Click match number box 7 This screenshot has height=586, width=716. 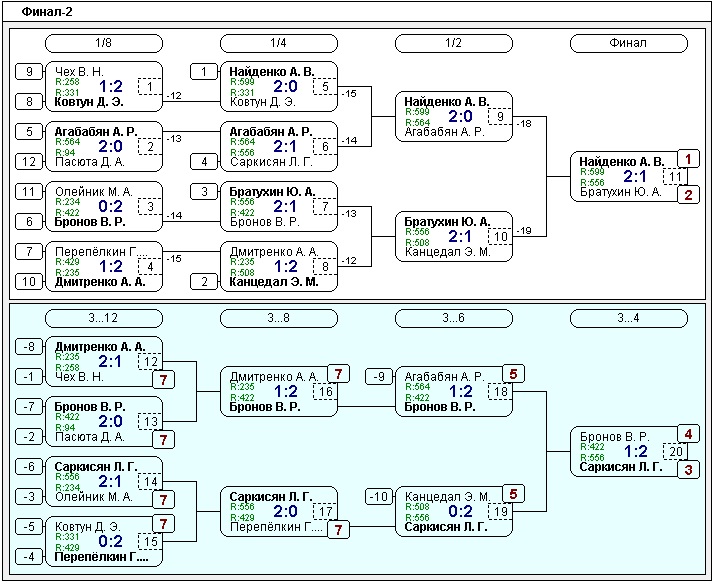(x=325, y=206)
